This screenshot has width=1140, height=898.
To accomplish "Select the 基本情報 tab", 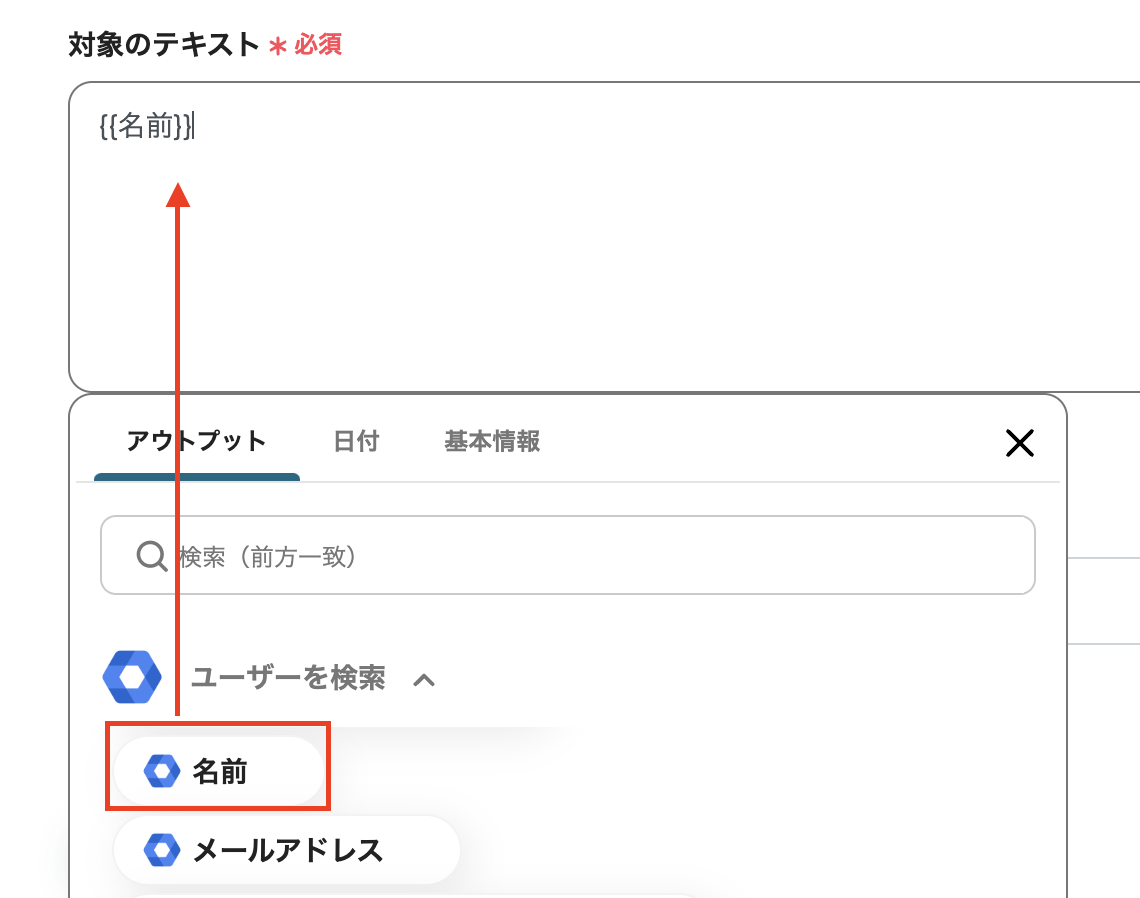I will tap(492, 441).
